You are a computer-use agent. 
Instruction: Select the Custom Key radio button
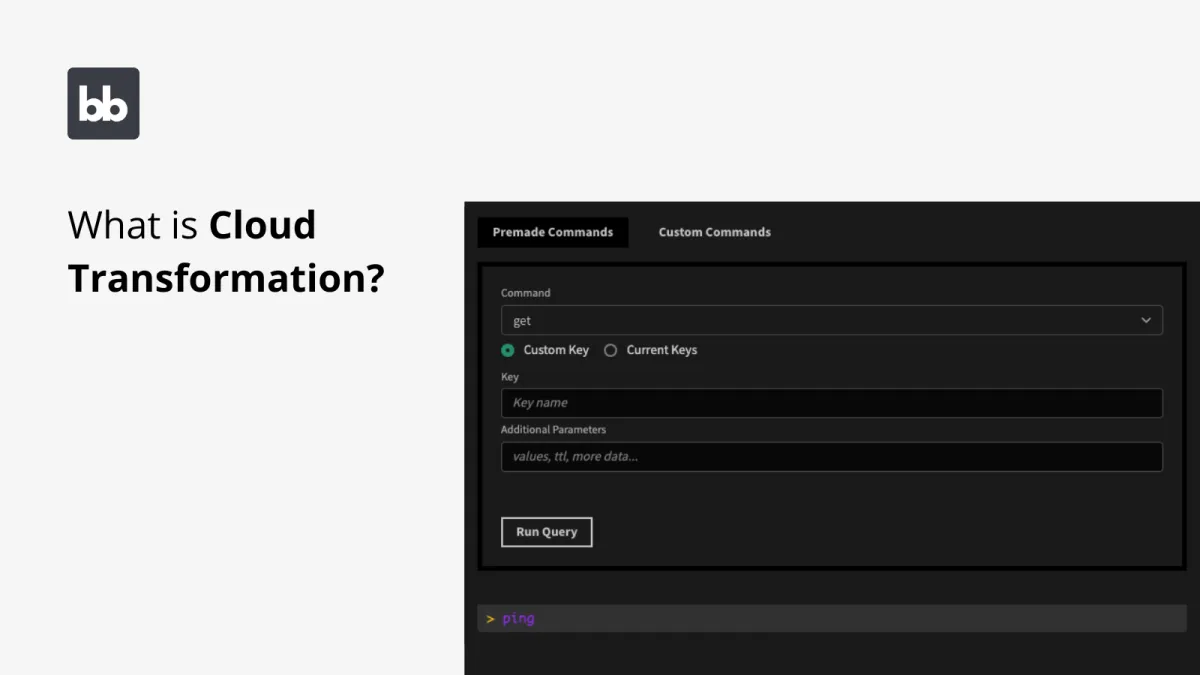tap(508, 350)
